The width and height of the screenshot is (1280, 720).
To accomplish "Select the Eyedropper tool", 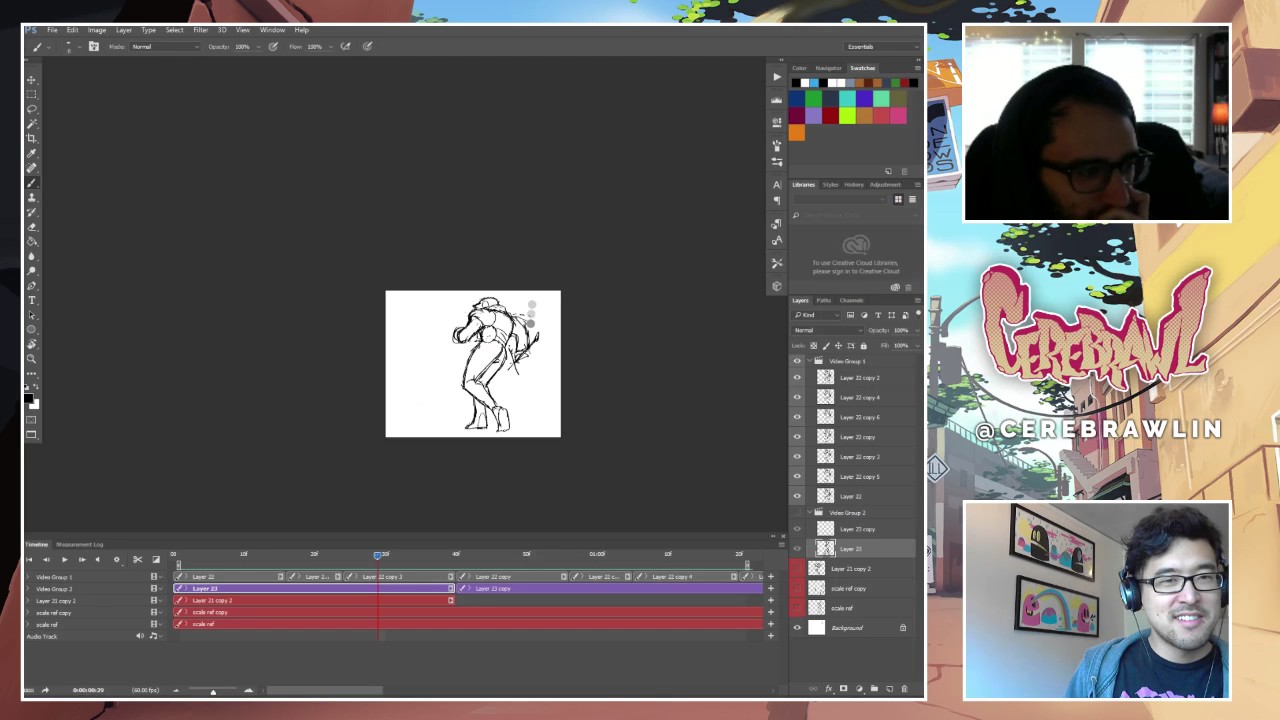I will (32, 153).
